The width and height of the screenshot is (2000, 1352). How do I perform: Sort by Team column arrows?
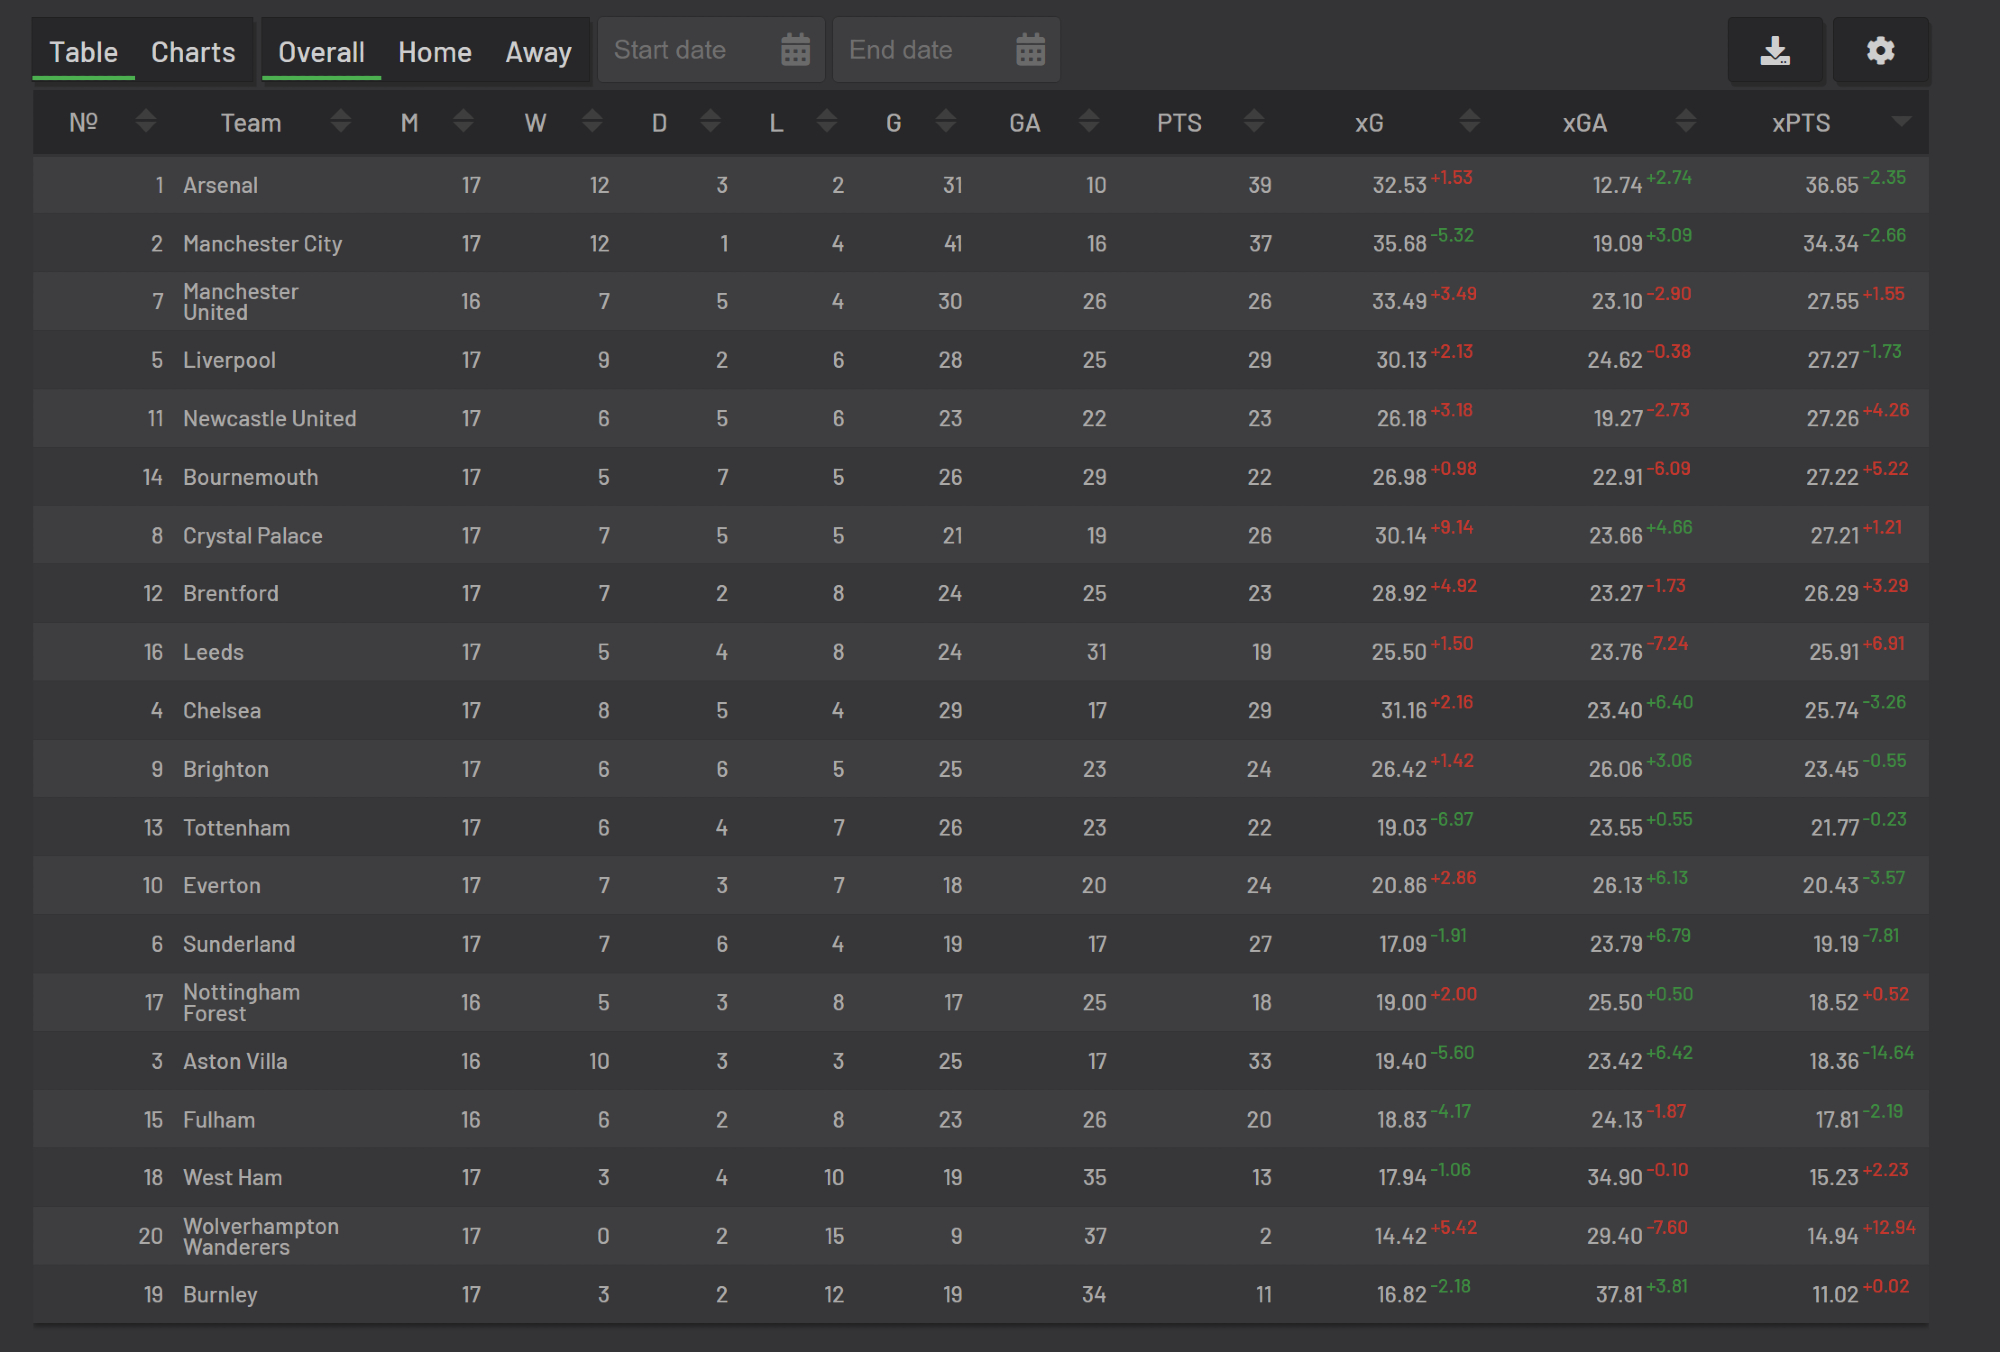click(x=340, y=122)
